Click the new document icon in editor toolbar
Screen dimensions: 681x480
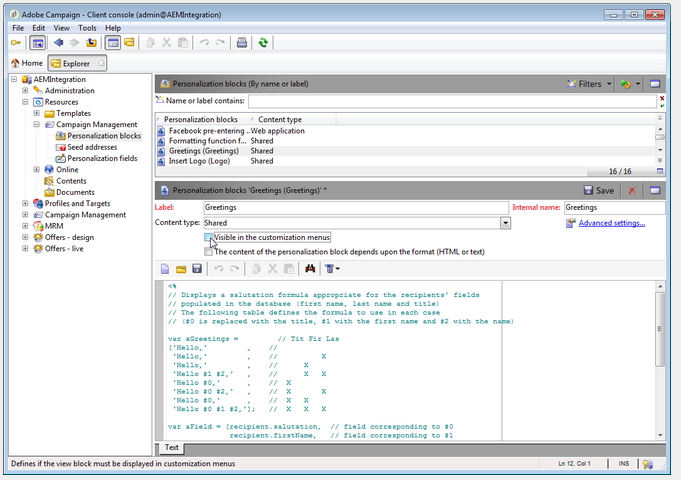166,269
